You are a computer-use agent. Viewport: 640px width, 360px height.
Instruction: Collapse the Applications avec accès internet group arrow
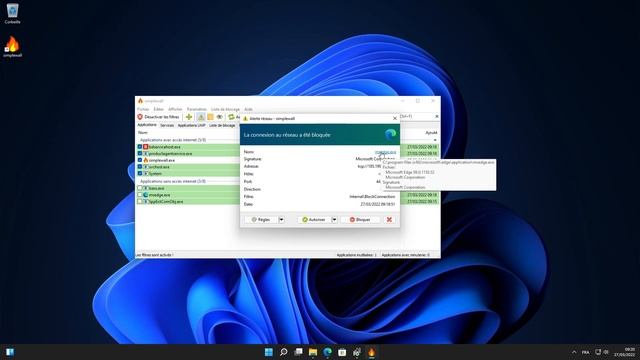pyautogui.click(x=435, y=140)
